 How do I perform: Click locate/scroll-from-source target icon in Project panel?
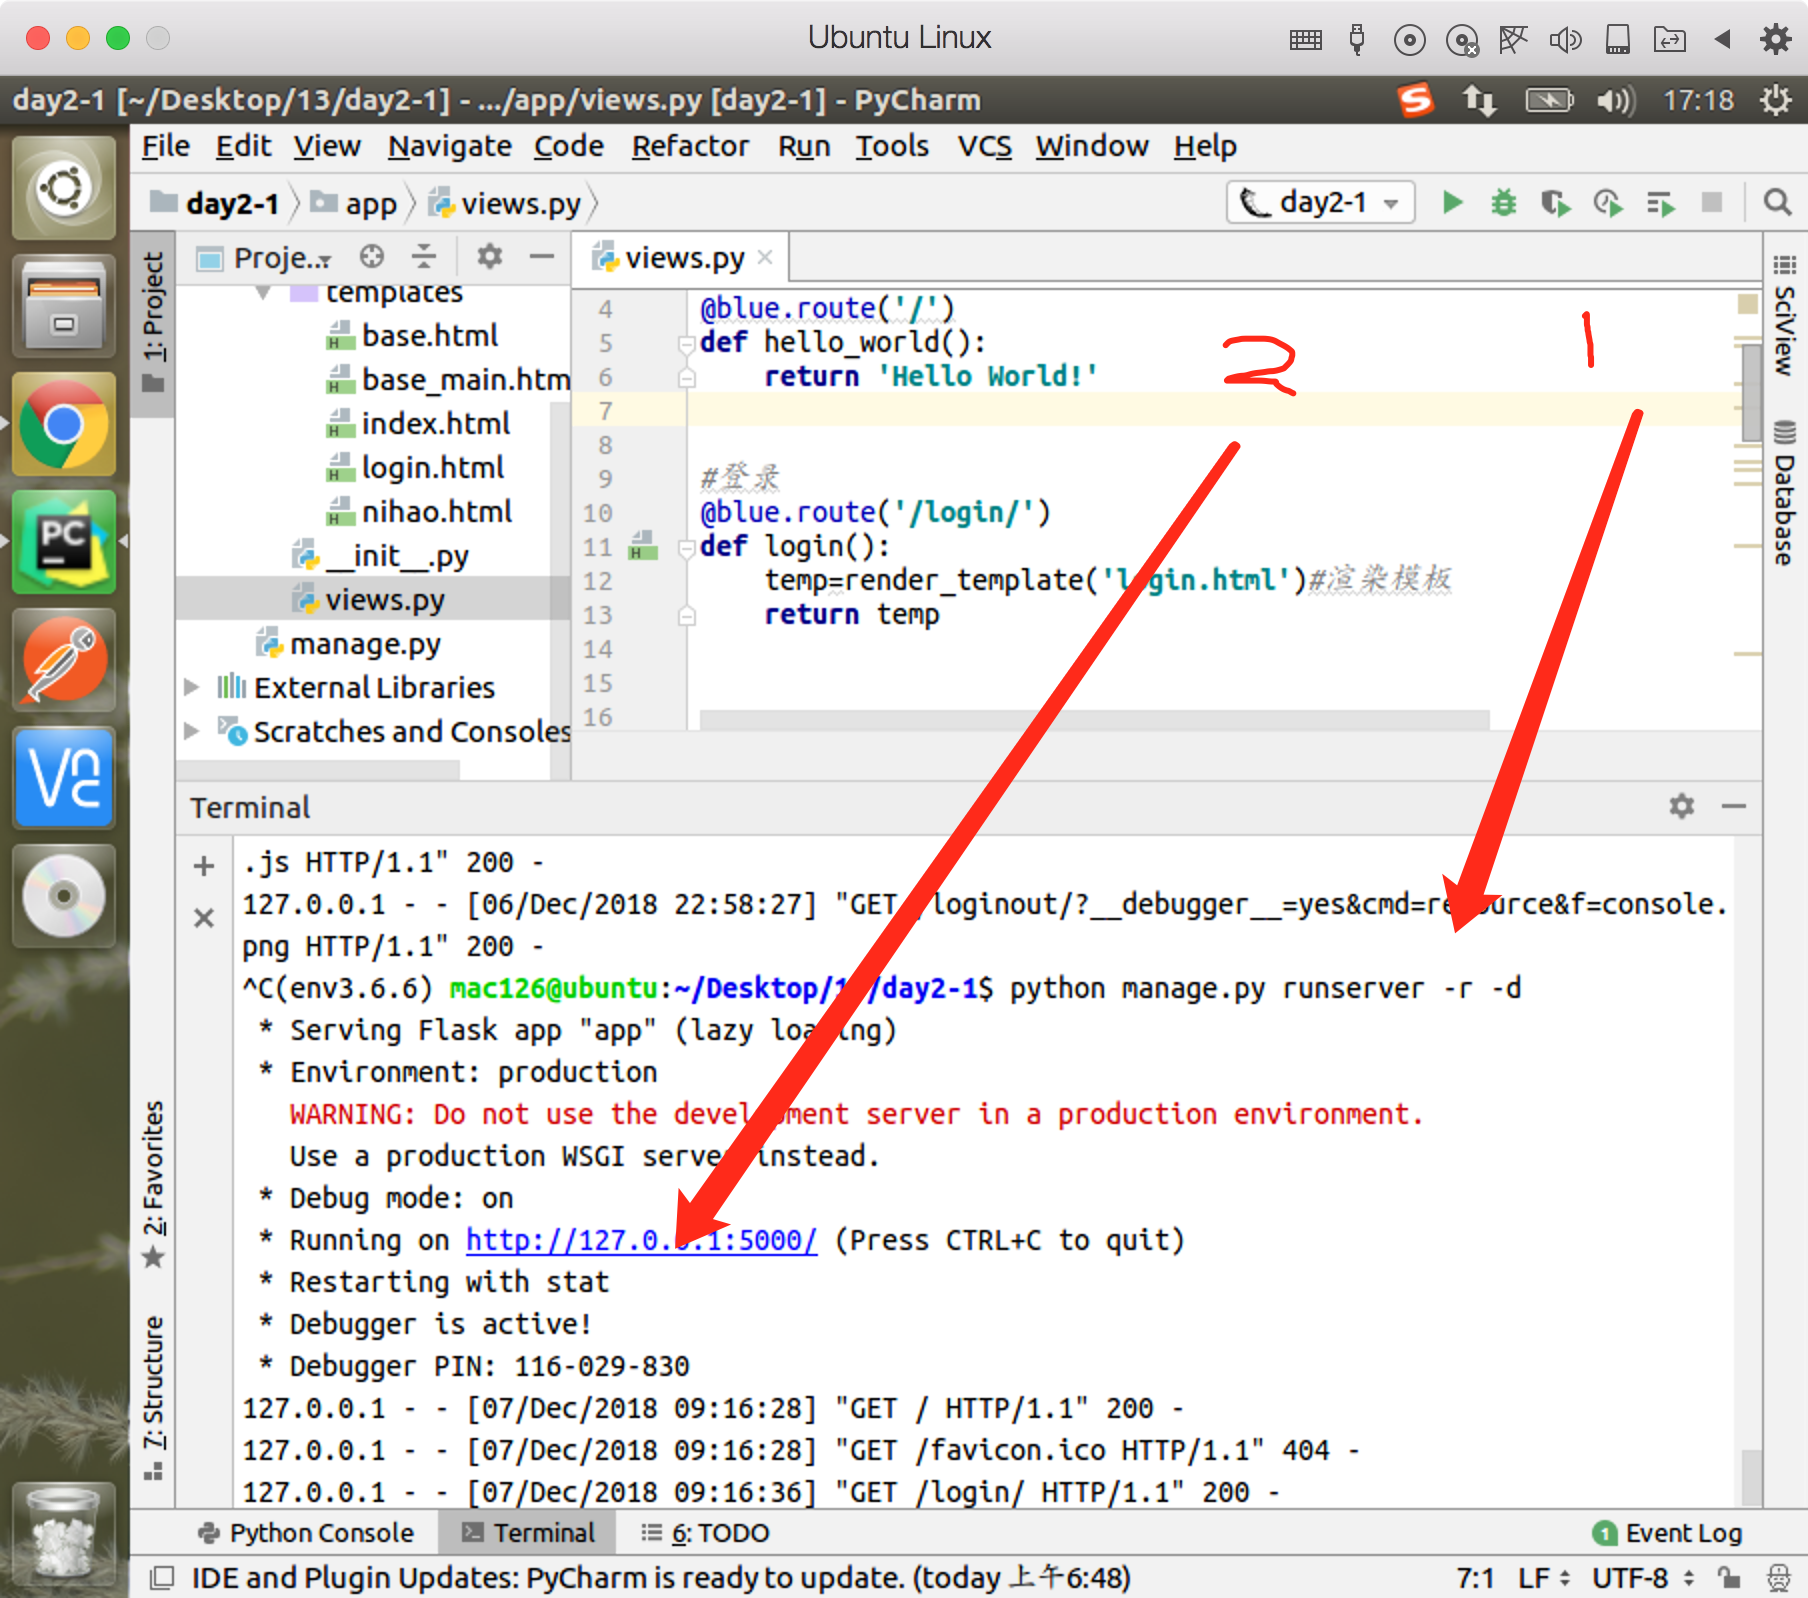[372, 257]
